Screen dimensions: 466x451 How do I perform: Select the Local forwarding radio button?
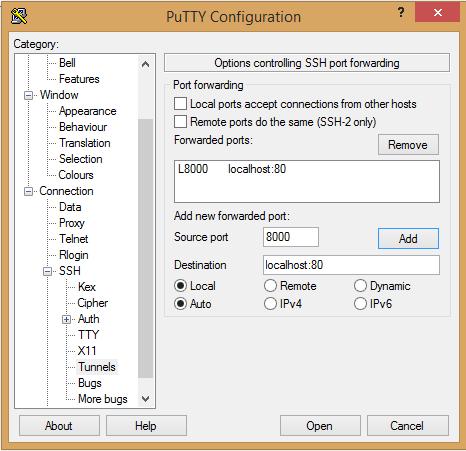point(180,286)
